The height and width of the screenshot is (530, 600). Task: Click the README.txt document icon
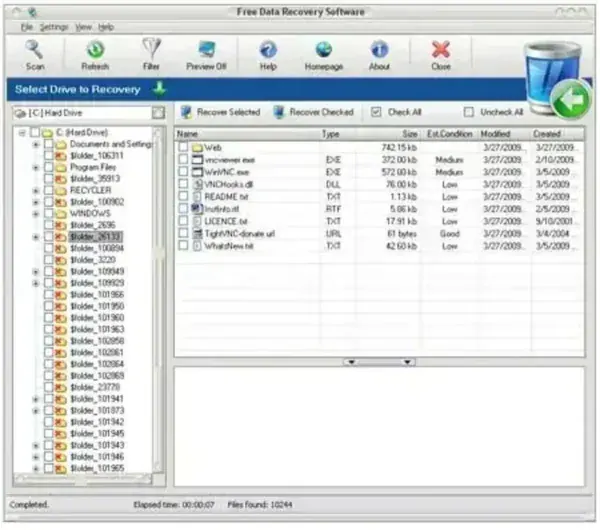point(197,196)
